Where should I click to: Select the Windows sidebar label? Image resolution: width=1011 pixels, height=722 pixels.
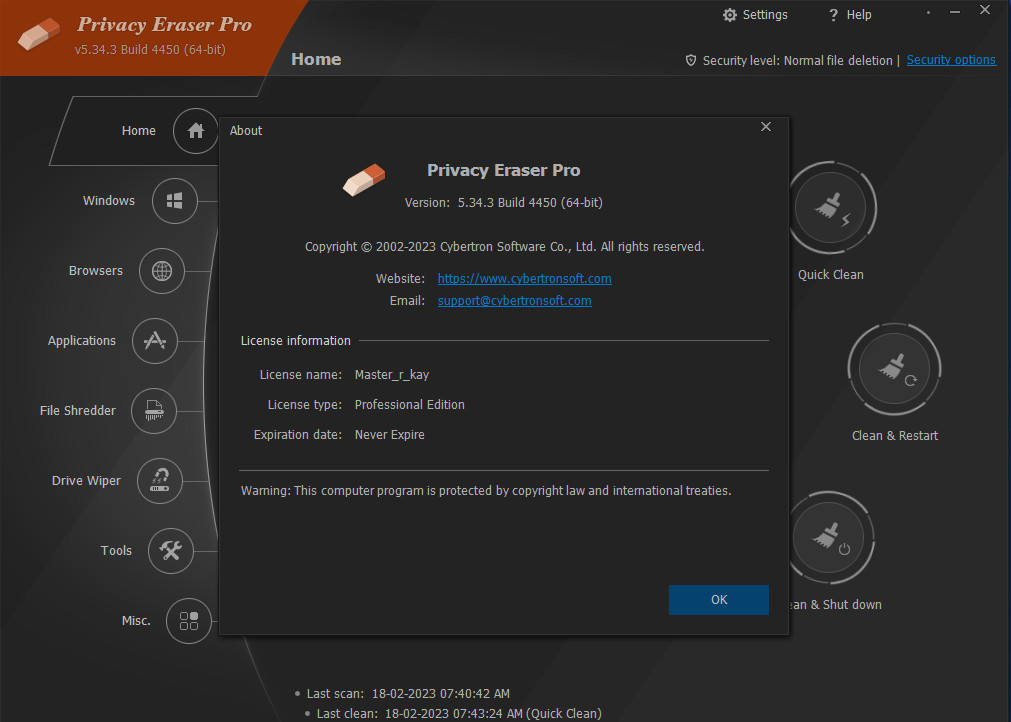tap(109, 201)
